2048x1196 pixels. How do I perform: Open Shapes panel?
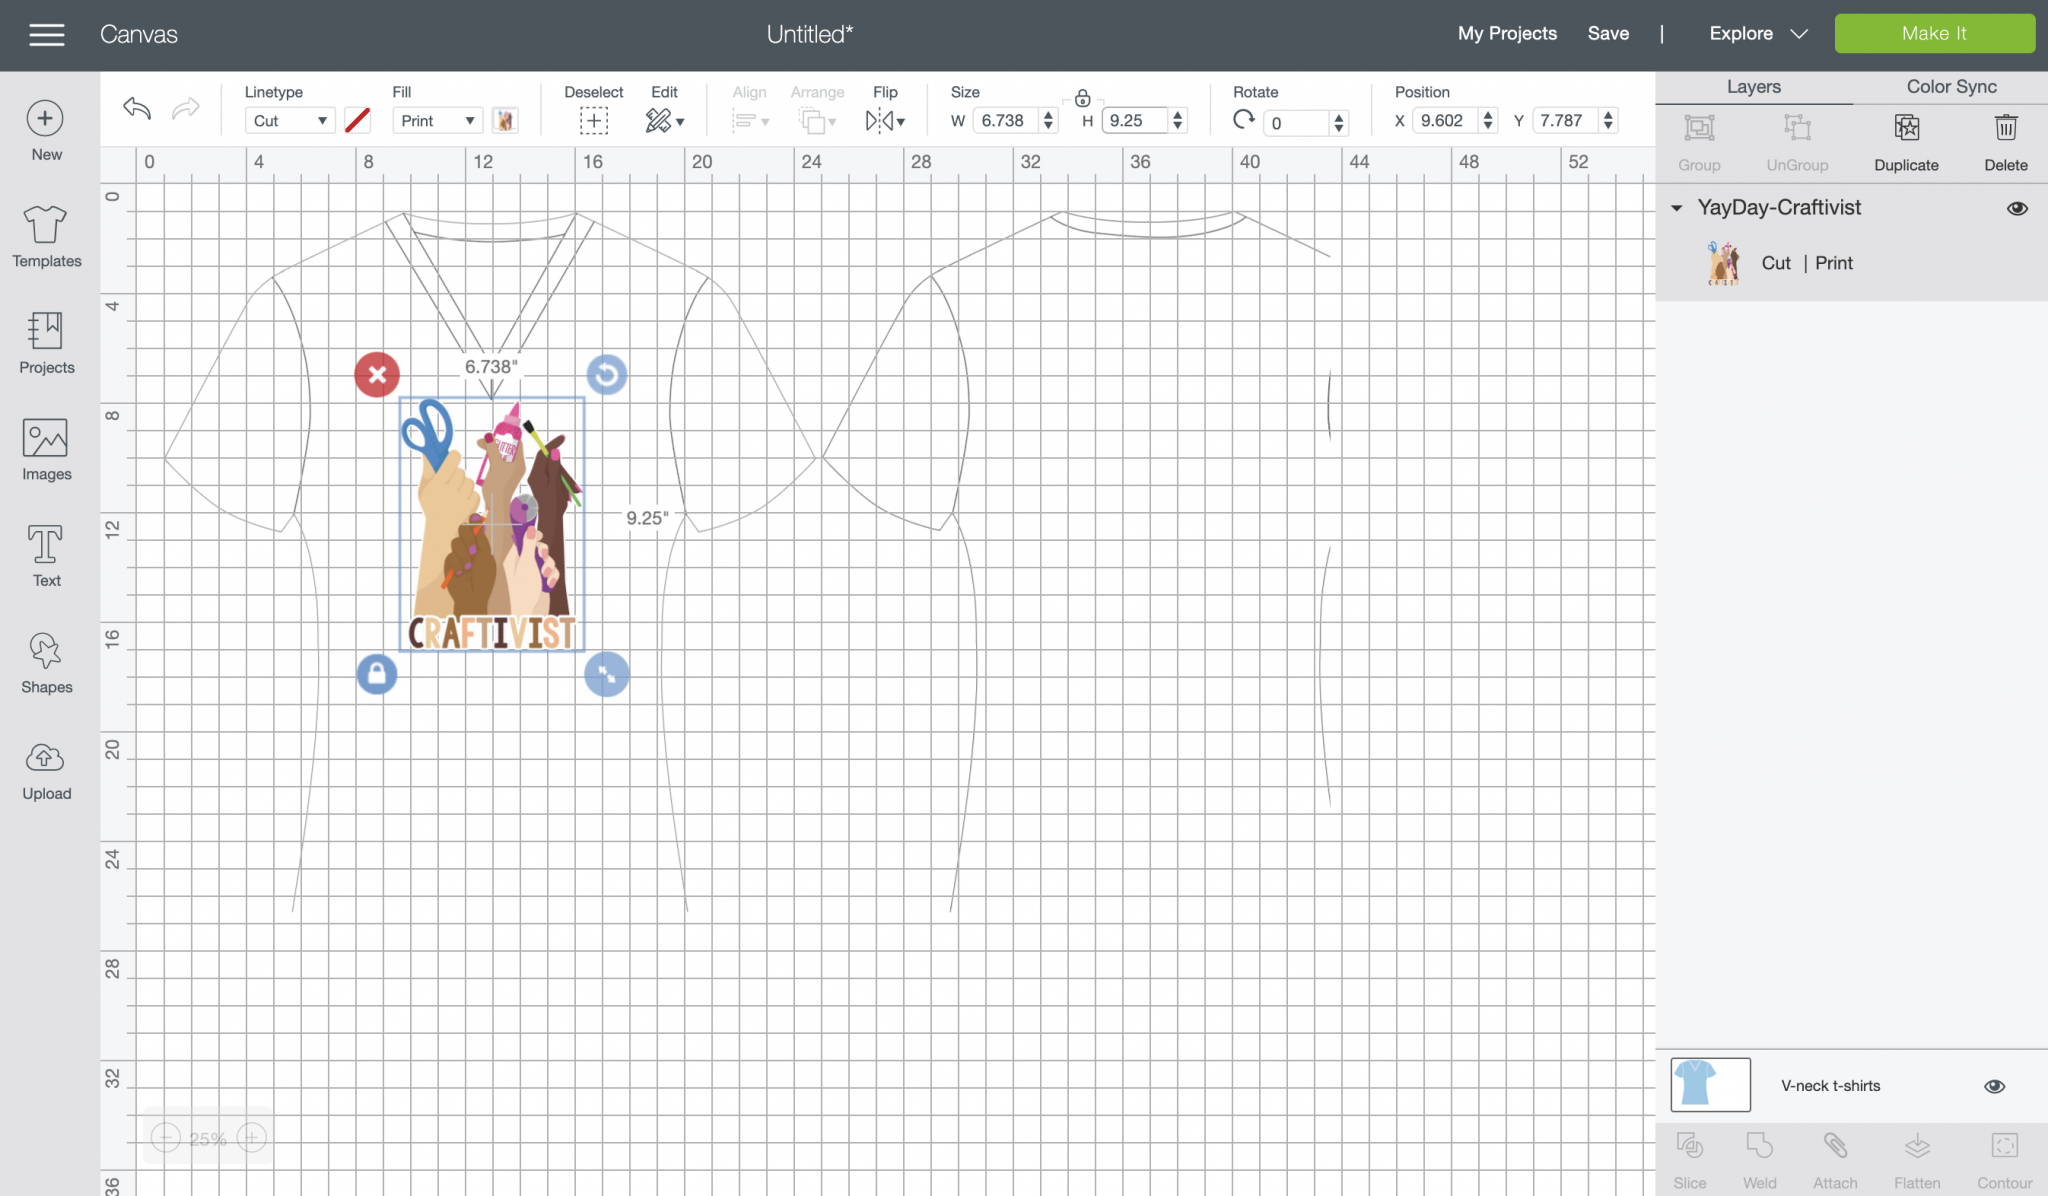[x=46, y=663]
